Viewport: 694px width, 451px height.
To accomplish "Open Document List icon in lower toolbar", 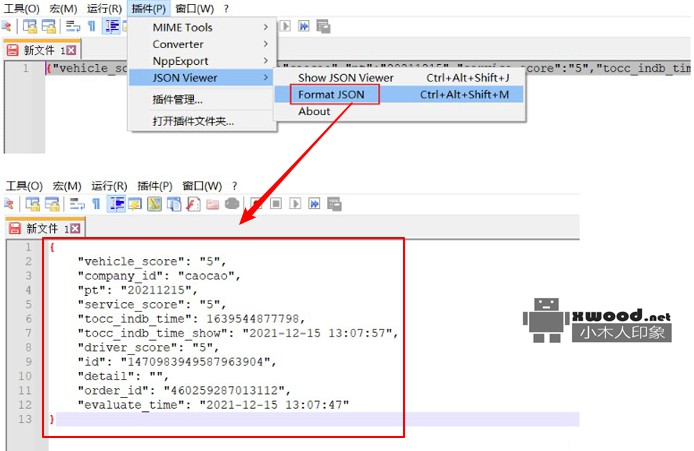I will pos(174,204).
